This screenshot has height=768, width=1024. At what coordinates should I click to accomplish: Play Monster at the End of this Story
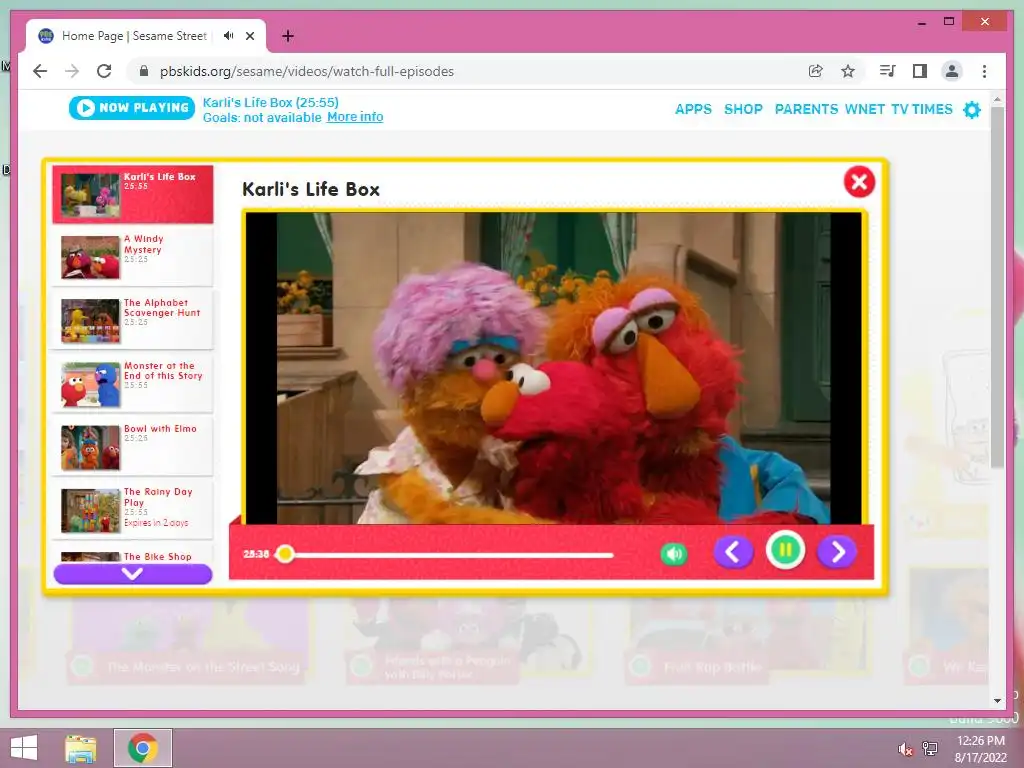[133, 383]
